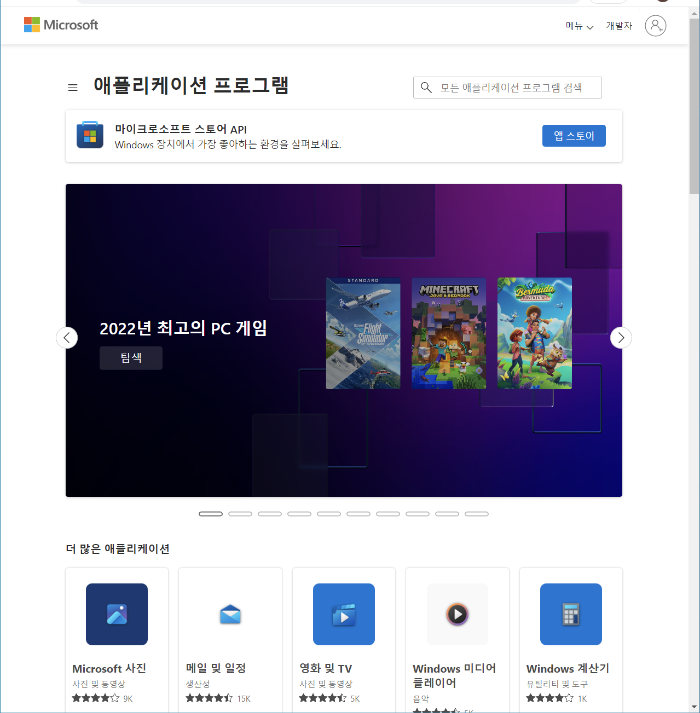
Task: Select the eighth carousel page indicator
Action: click(418, 514)
